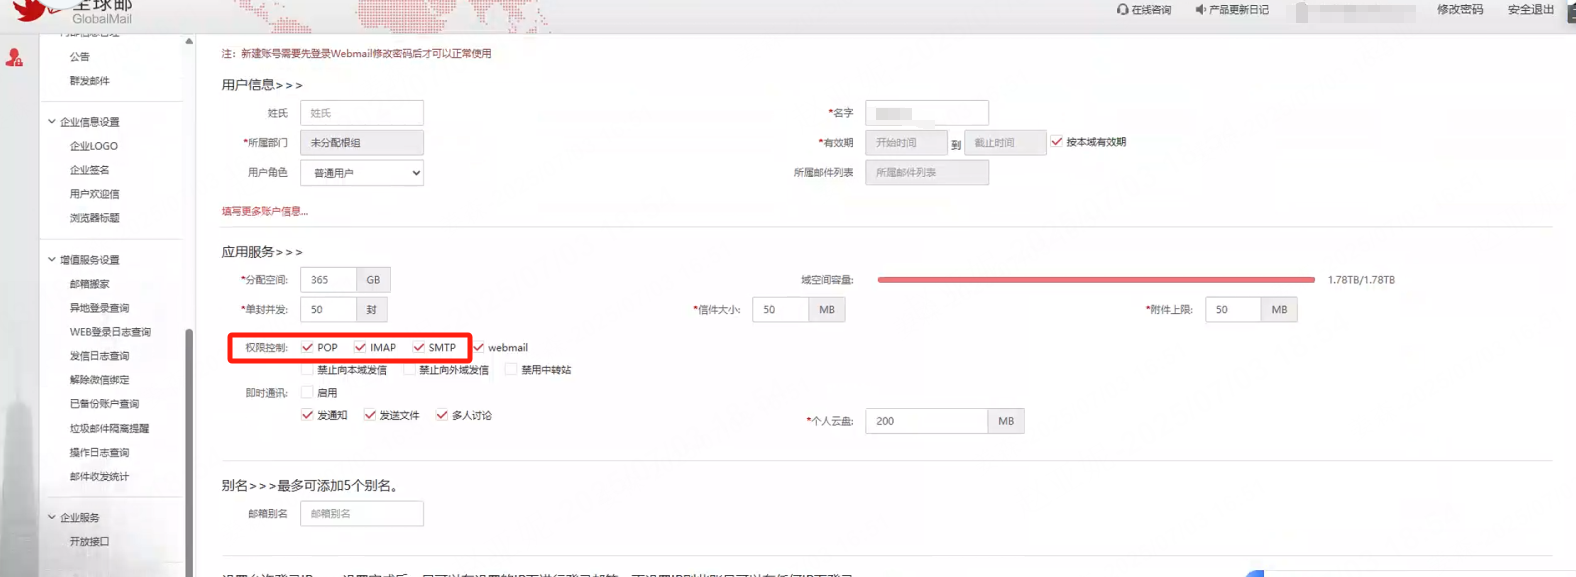Screen dimensions: 1576x577
Task: Focus the 姓氏 input field
Action: (x=362, y=113)
